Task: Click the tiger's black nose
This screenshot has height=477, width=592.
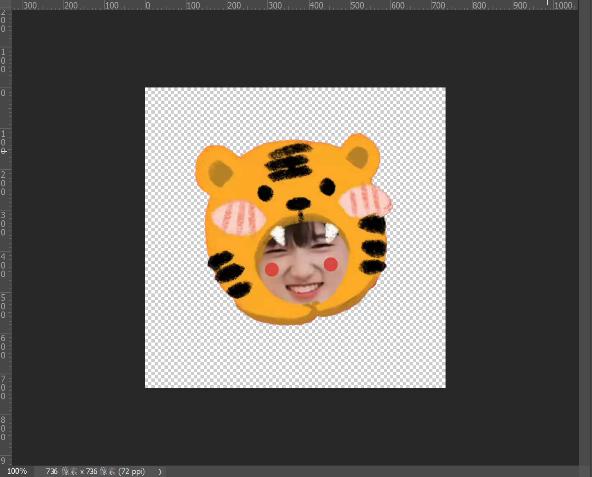Action: (x=298, y=204)
